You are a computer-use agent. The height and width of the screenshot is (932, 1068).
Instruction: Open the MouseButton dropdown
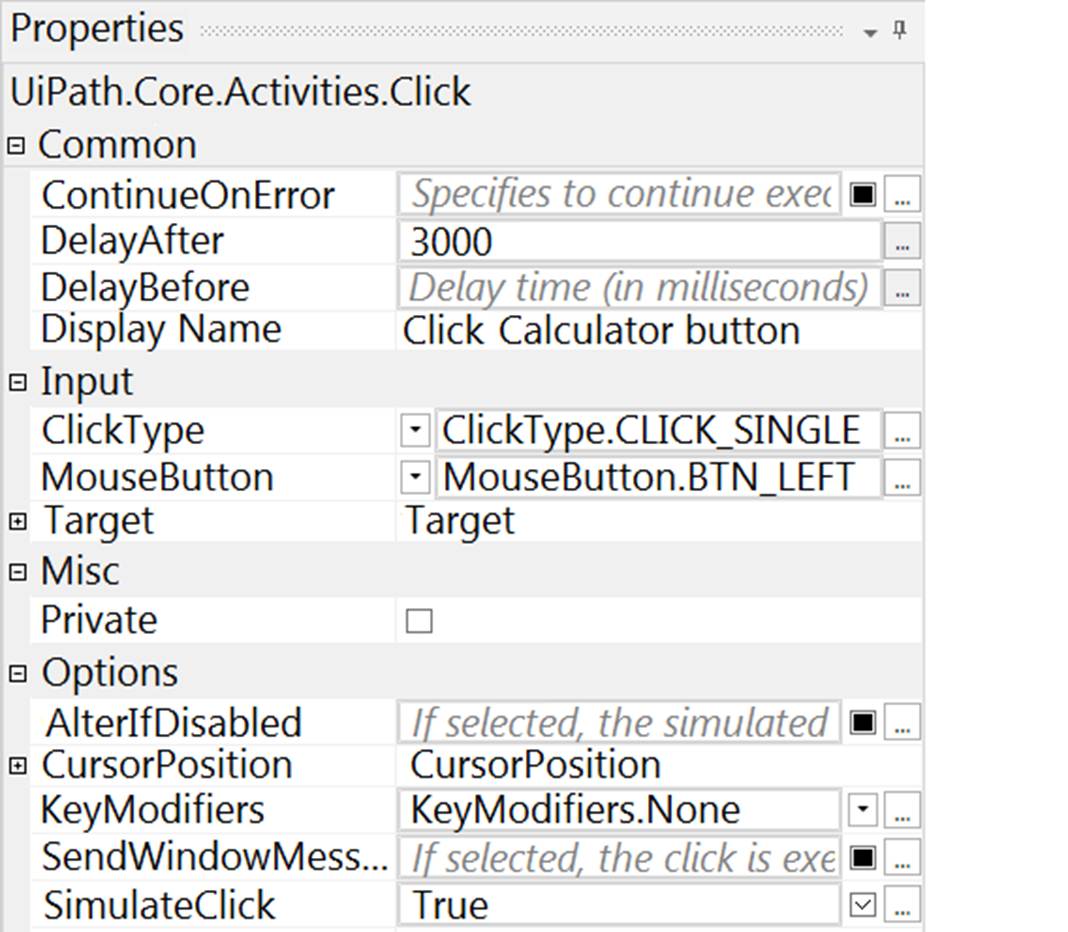point(415,477)
